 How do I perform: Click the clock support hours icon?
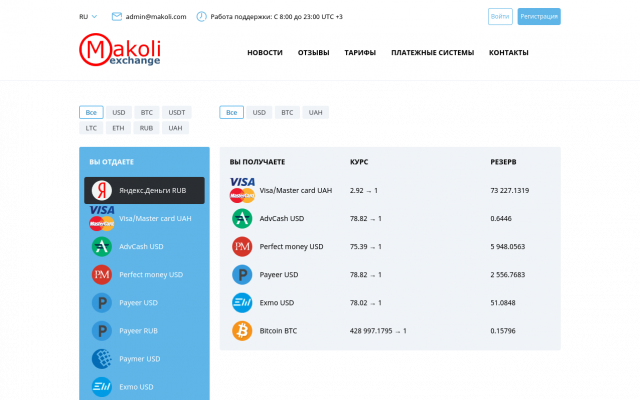[202, 17]
